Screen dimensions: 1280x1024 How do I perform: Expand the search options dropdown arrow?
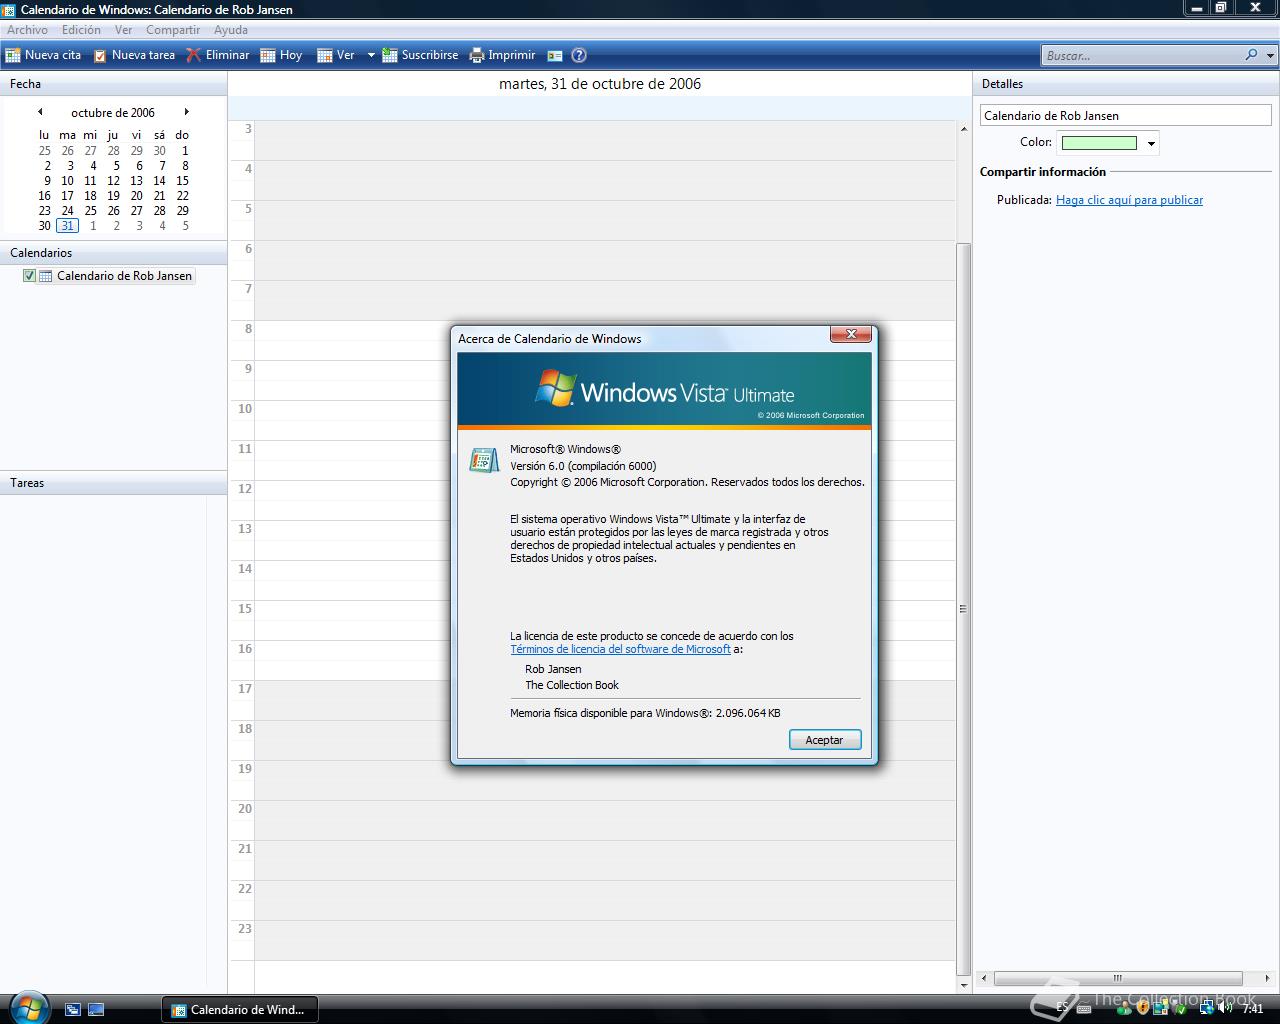click(x=1271, y=55)
